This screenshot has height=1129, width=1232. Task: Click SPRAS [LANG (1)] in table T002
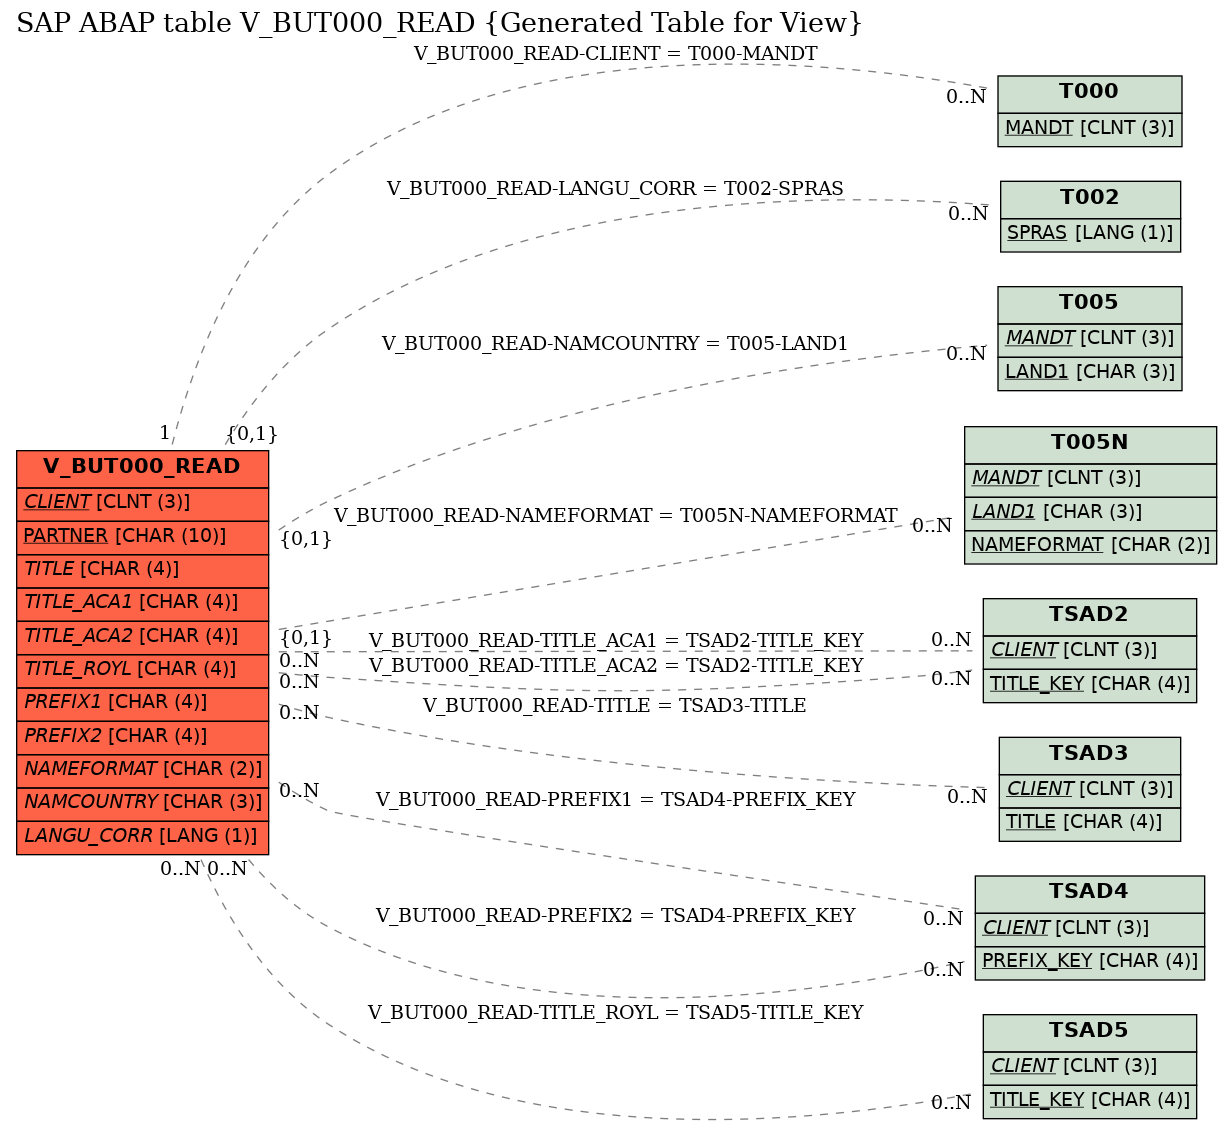coord(1090,234)
